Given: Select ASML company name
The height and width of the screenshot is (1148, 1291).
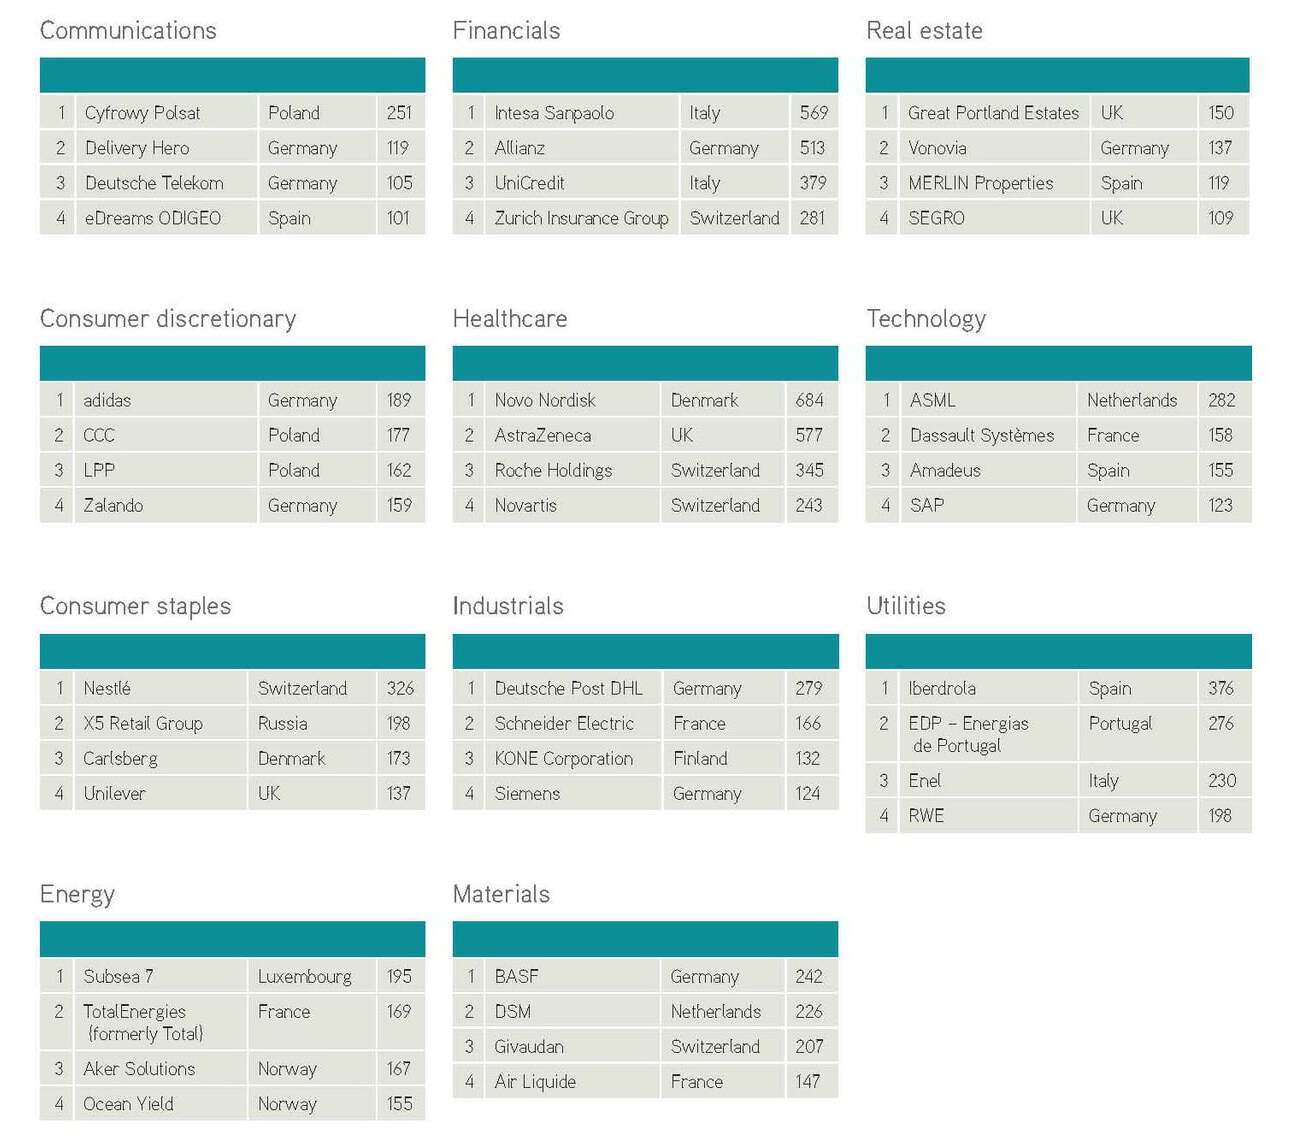Looking at the screenshot, I should 933,400.
